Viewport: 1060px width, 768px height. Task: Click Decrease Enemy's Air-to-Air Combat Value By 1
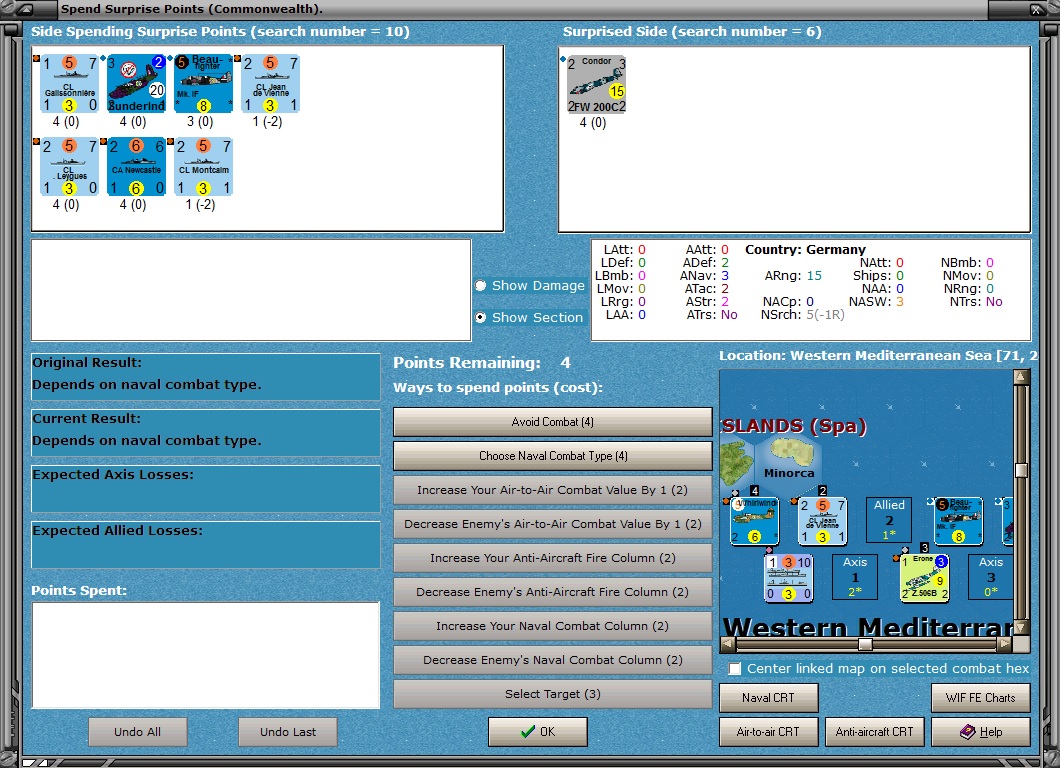(x=552, y=524)
